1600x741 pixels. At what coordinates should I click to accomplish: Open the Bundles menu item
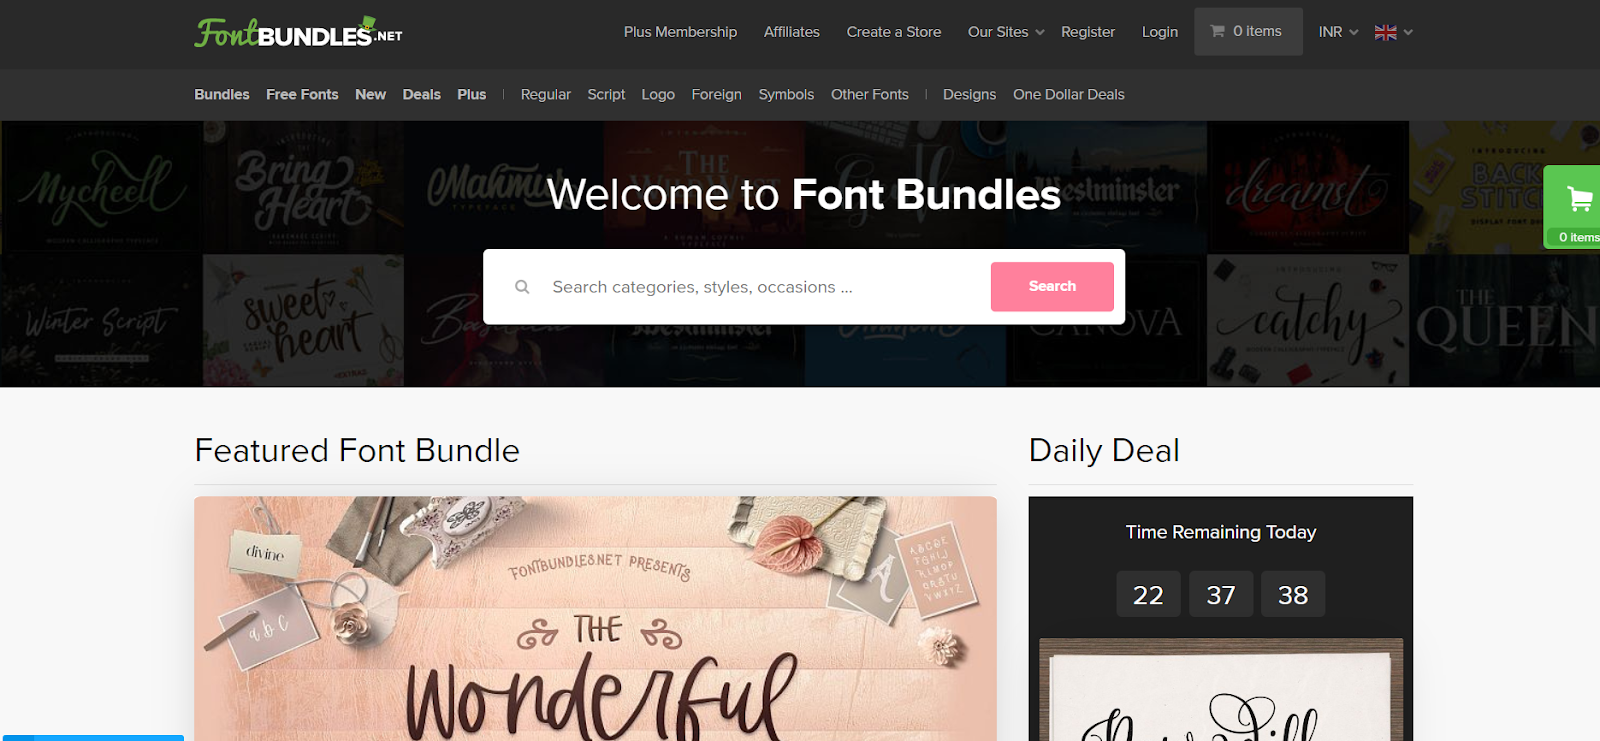coord(222,94)
